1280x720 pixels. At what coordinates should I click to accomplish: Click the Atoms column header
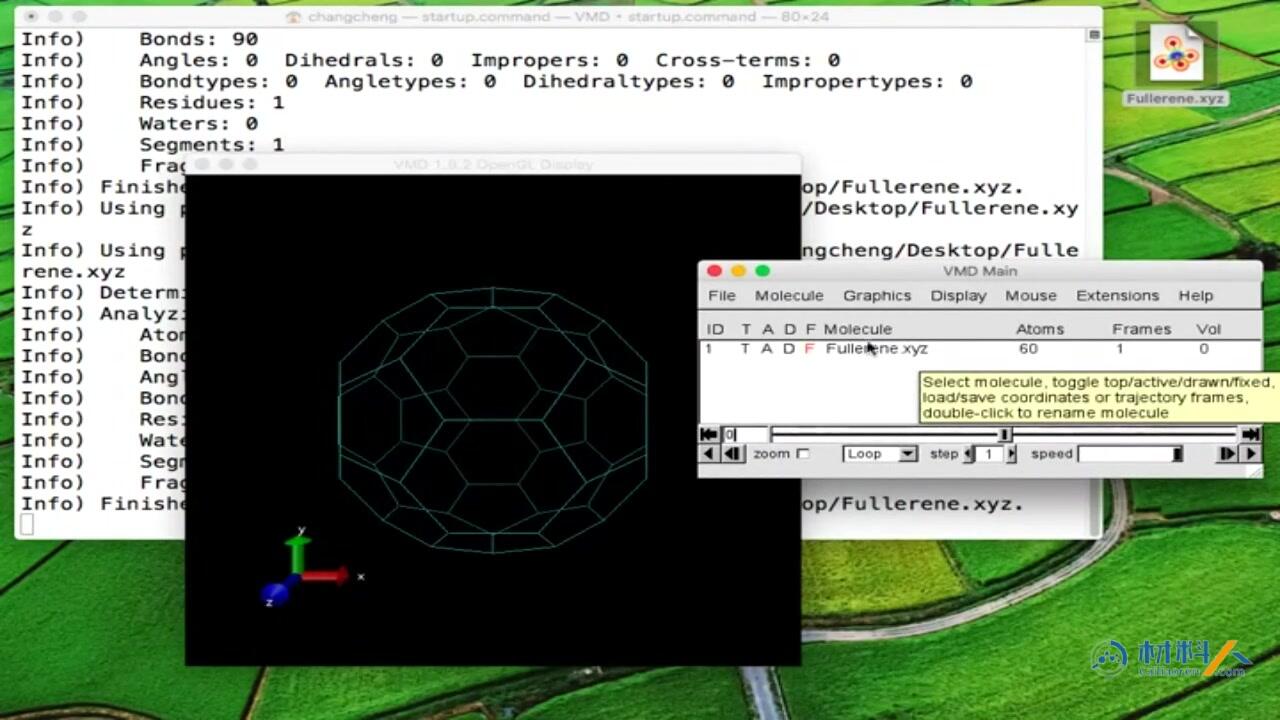pyautogui.click(x=1040, y=329)
